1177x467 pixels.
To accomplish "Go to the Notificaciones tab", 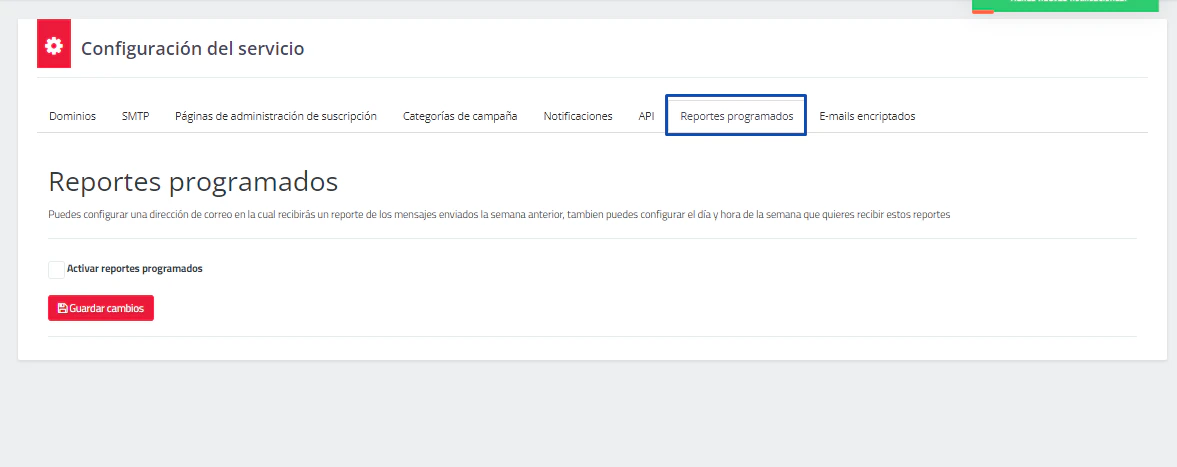I will 577,116.
